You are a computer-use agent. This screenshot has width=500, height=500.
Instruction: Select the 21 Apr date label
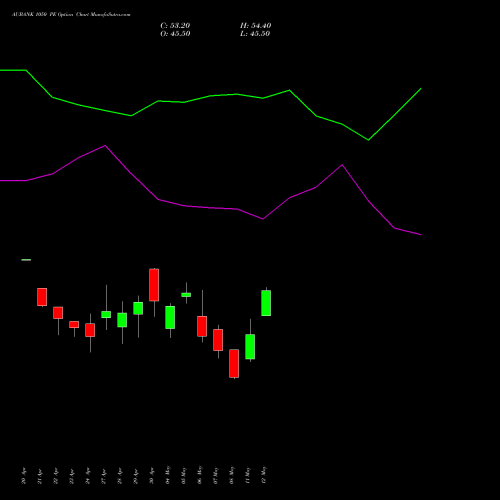[x=40, y=476]
